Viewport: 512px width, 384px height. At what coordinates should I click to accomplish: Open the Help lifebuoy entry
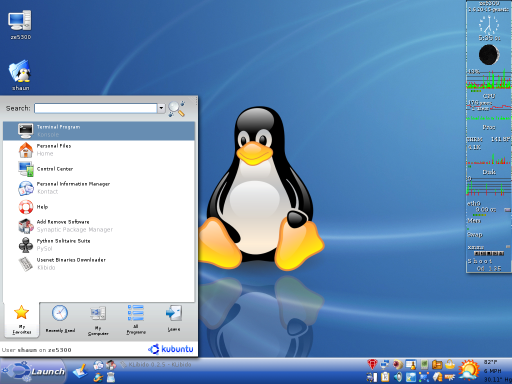(x=99, y=207)
